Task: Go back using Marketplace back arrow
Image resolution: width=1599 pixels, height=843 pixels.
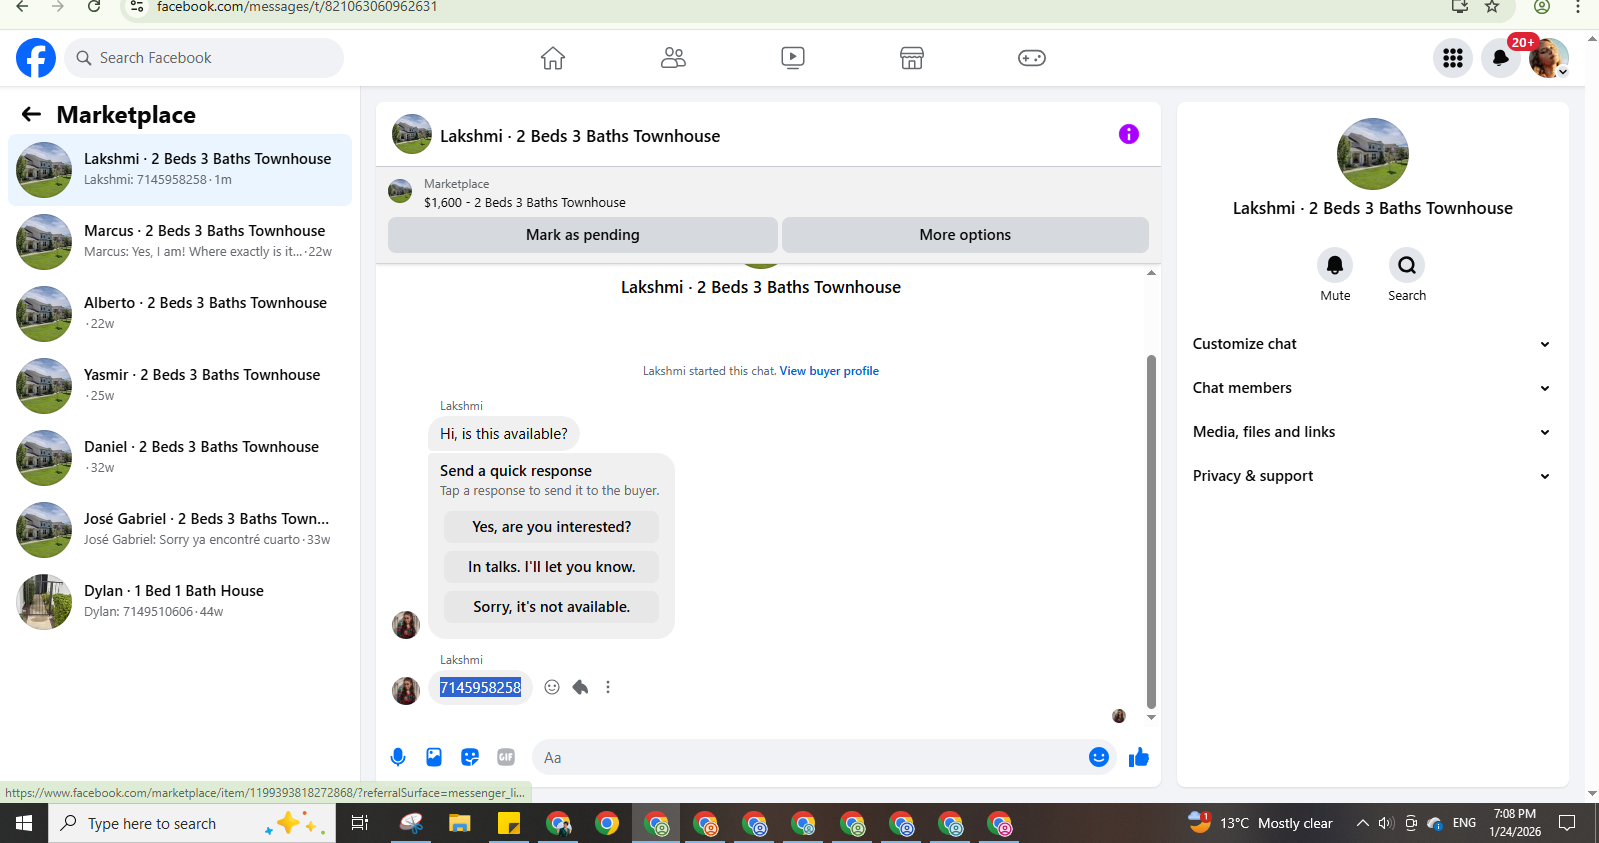Action: (32, 114)
